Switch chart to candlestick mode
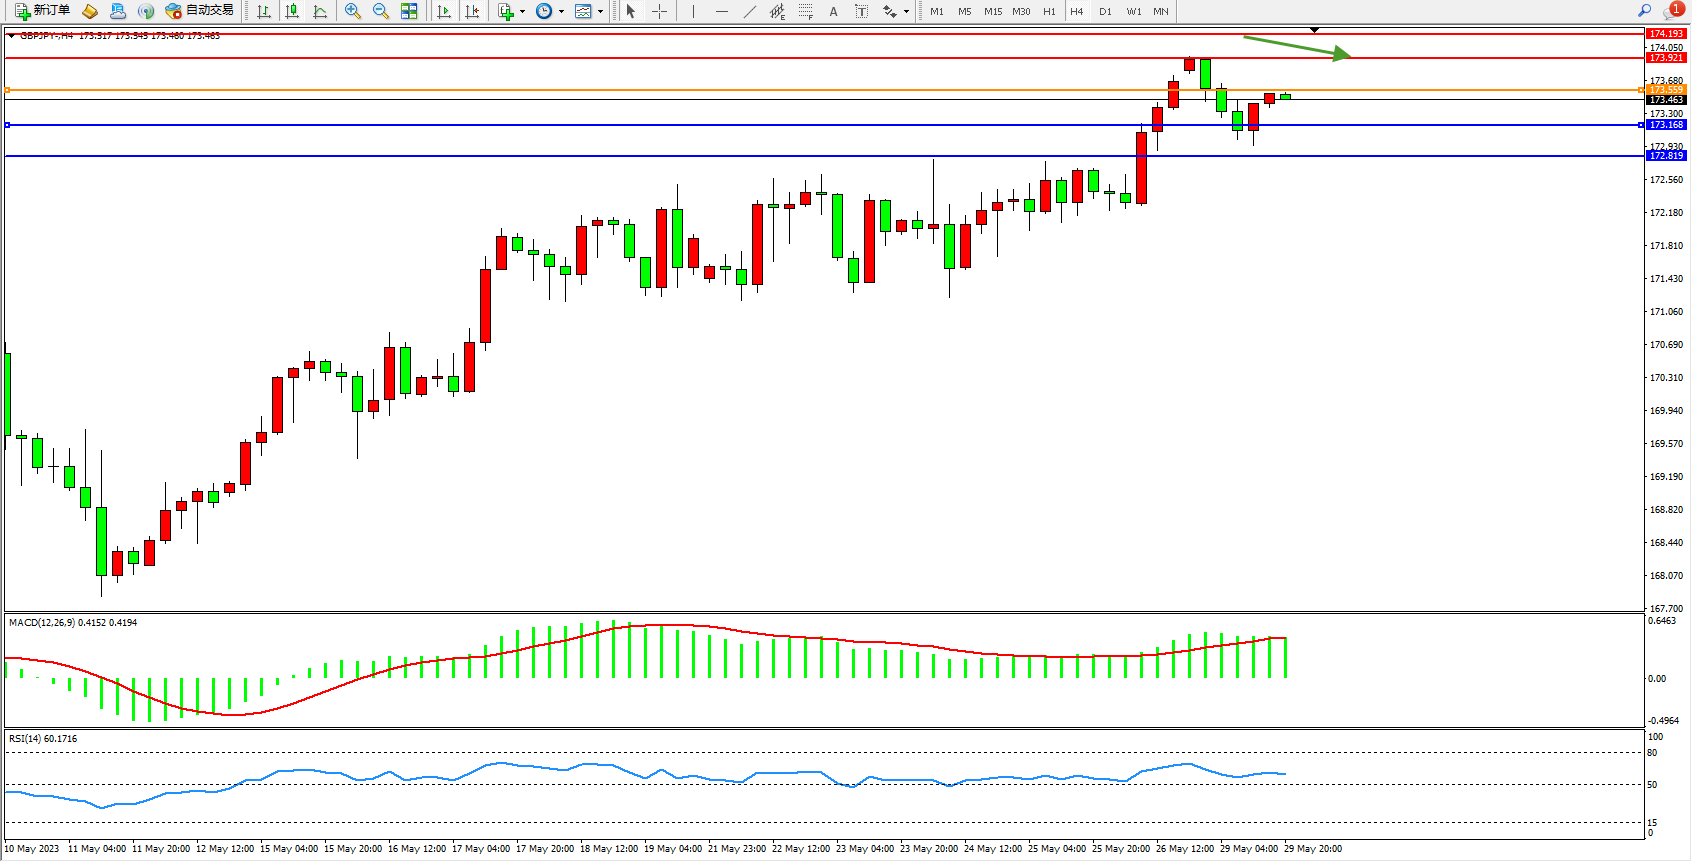 coord(292,11)
